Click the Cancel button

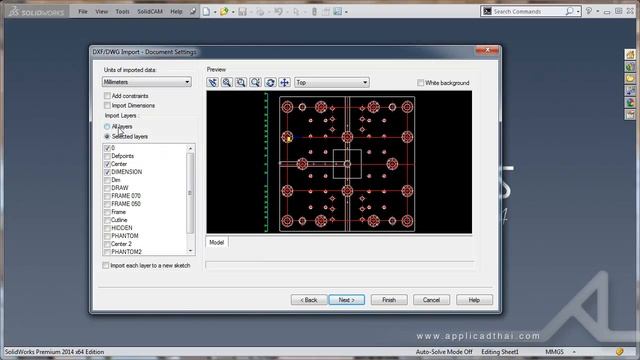coord(431,300)
